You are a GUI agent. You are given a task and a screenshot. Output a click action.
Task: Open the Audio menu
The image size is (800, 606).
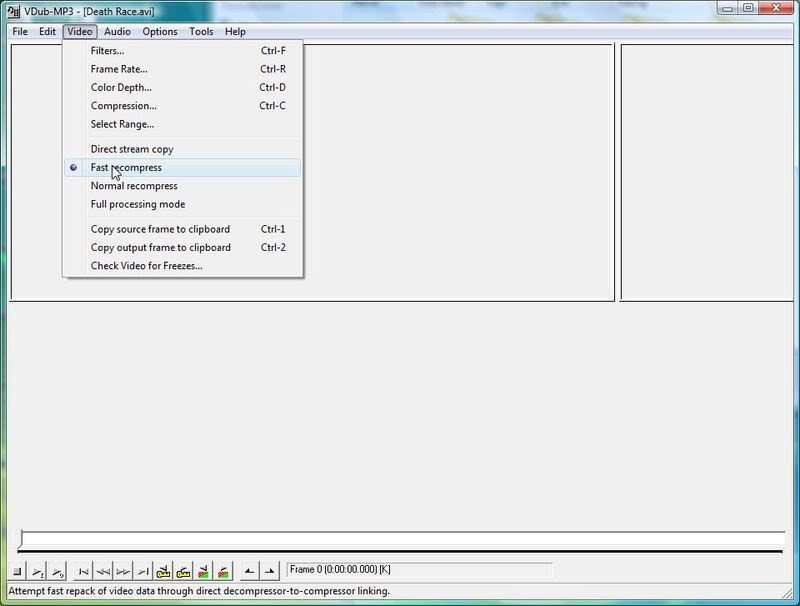(x=117, y=32)
